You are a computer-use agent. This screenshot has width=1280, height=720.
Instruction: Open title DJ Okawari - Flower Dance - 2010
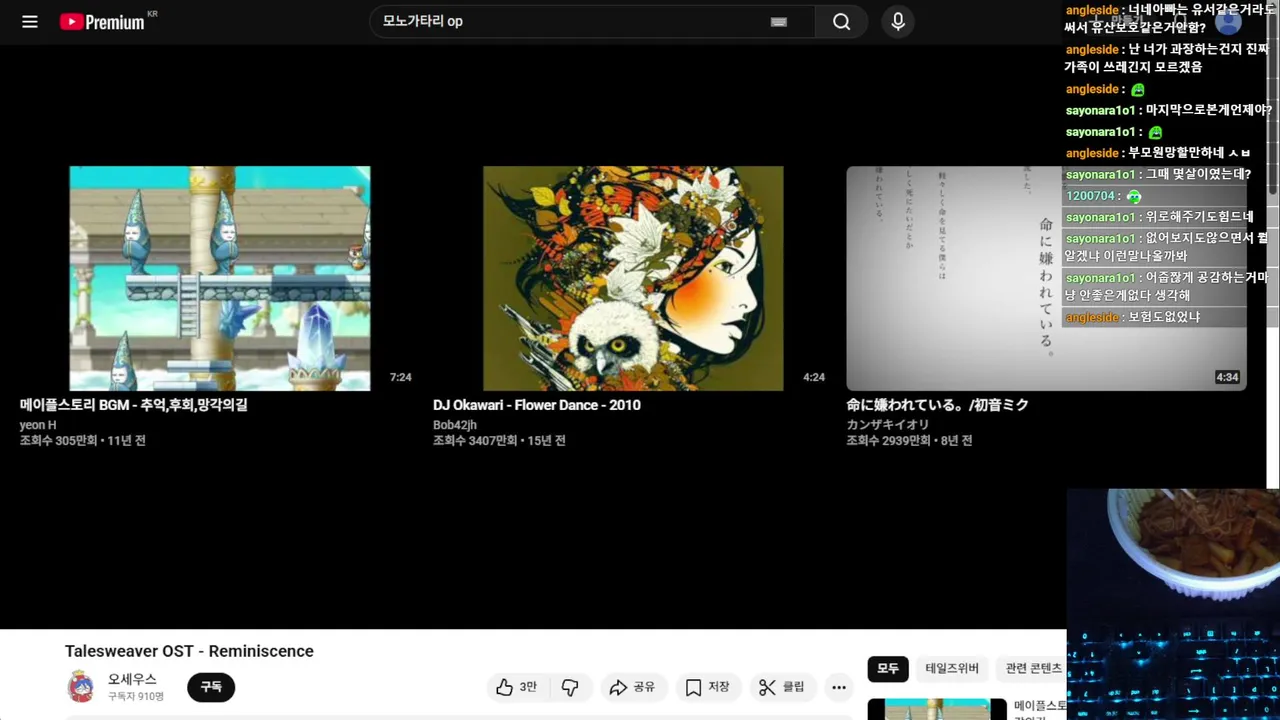pyautogui.click(x=537, y=405)
